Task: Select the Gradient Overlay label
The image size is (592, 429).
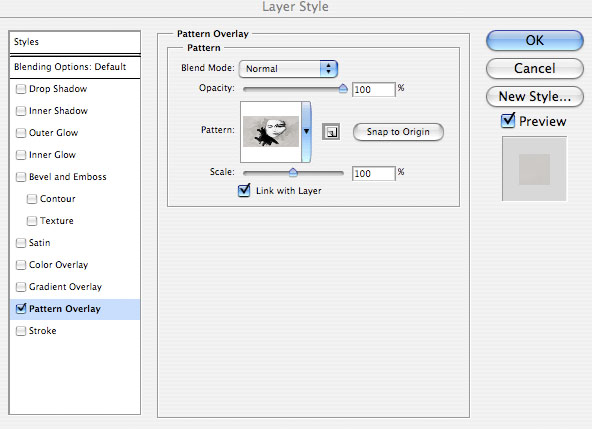Action: [x=65, y=287]
